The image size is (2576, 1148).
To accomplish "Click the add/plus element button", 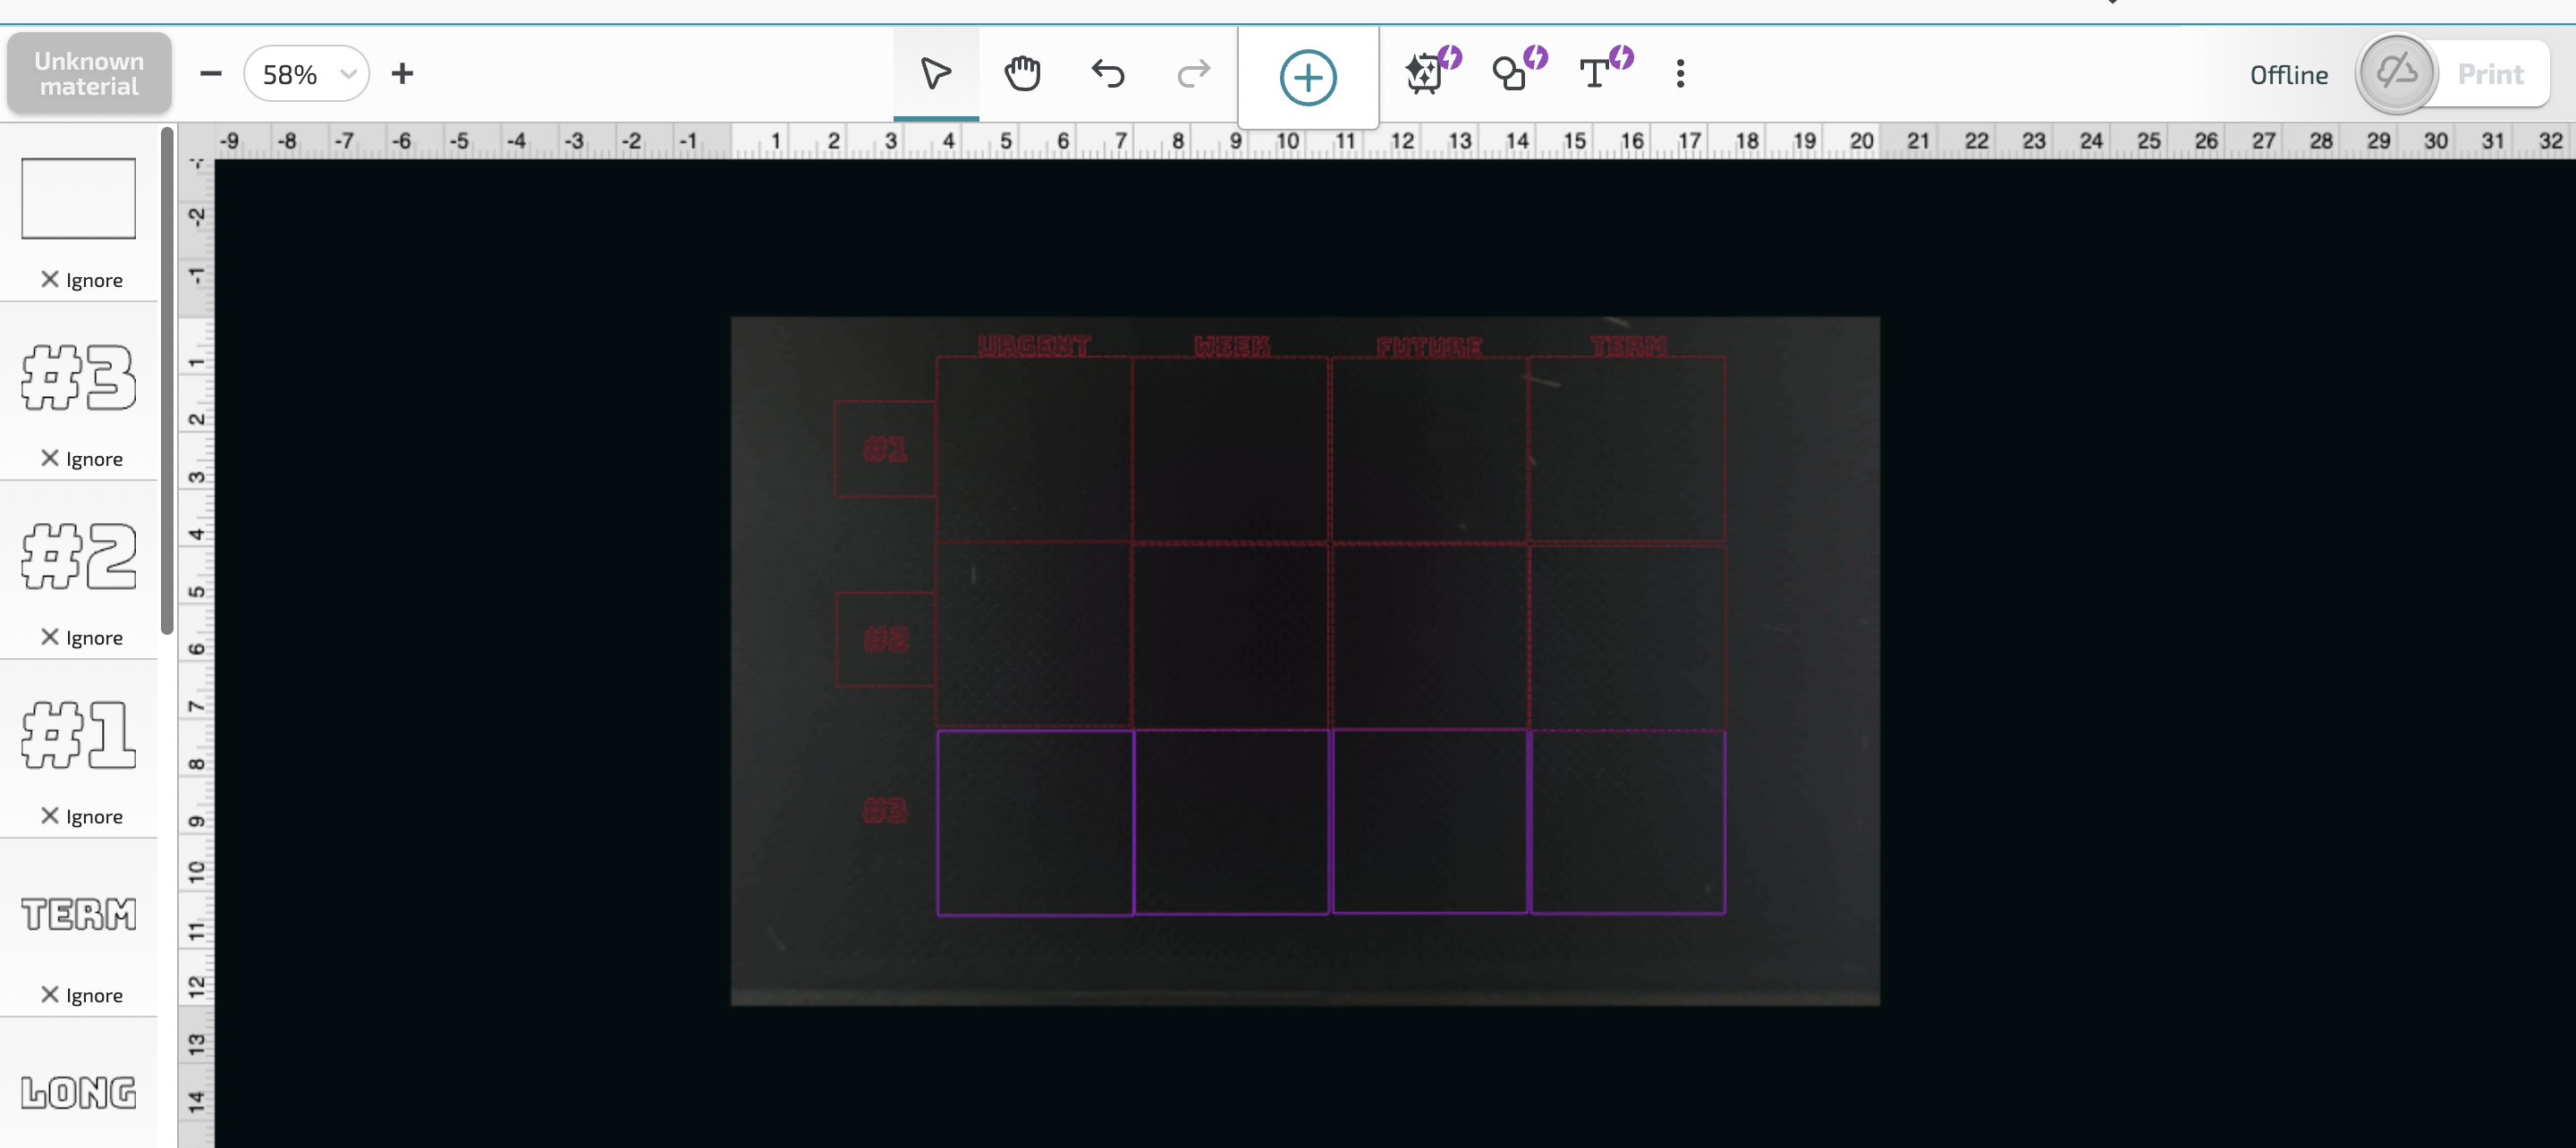I will (x=1308, y=74).
